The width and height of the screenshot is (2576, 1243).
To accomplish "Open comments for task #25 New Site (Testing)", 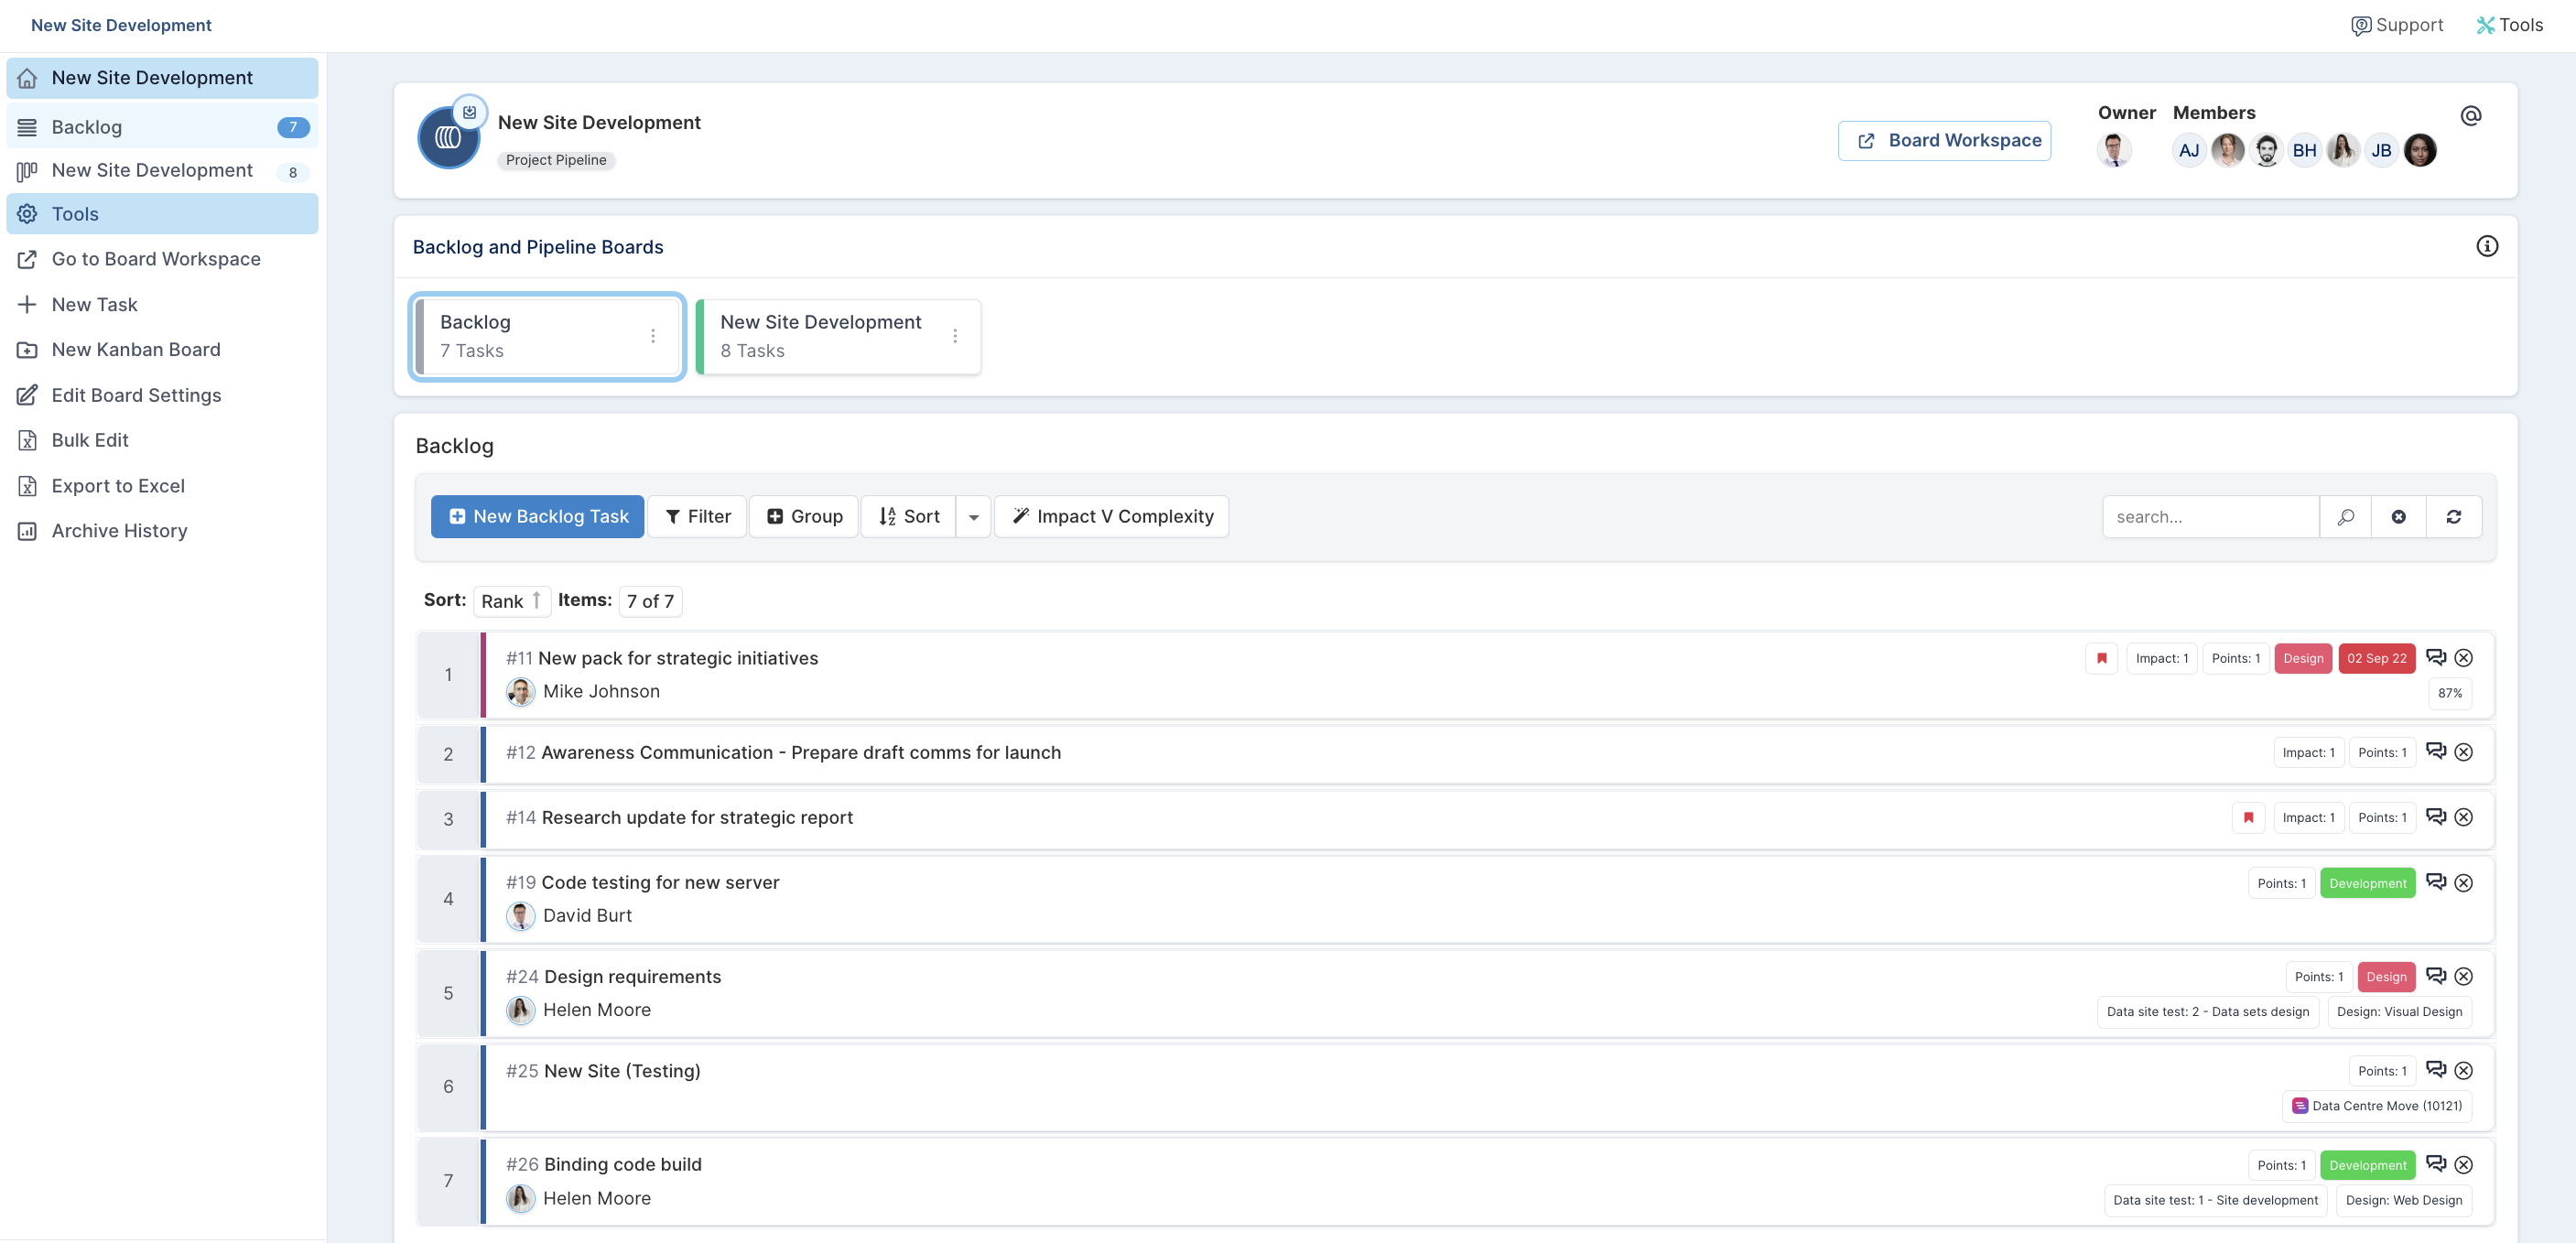I will pyautogui.click(x=2435, y=1070).
